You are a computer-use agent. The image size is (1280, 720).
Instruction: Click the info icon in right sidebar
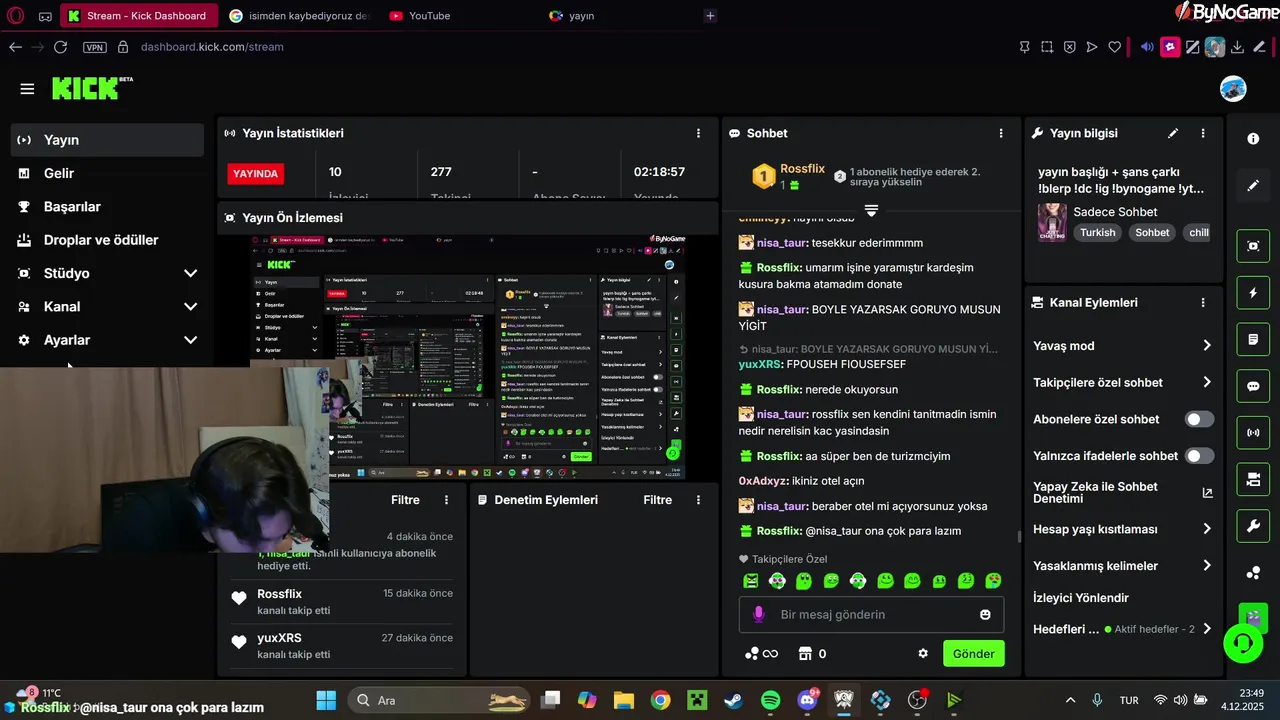pos(1253,139)
